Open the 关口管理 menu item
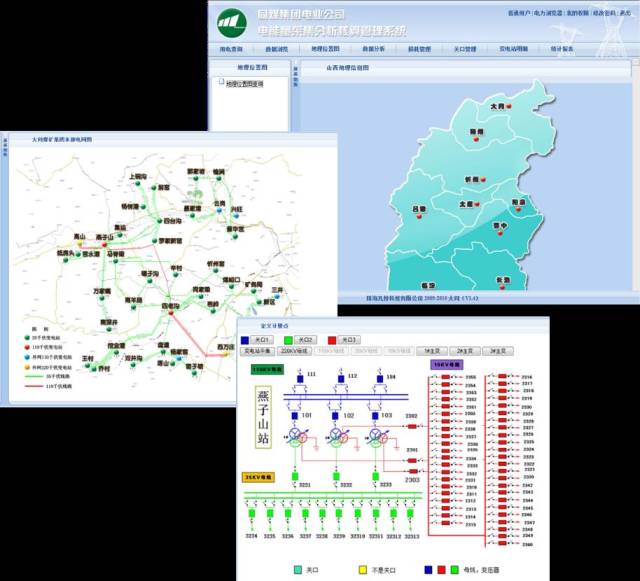 pos(463,47)
